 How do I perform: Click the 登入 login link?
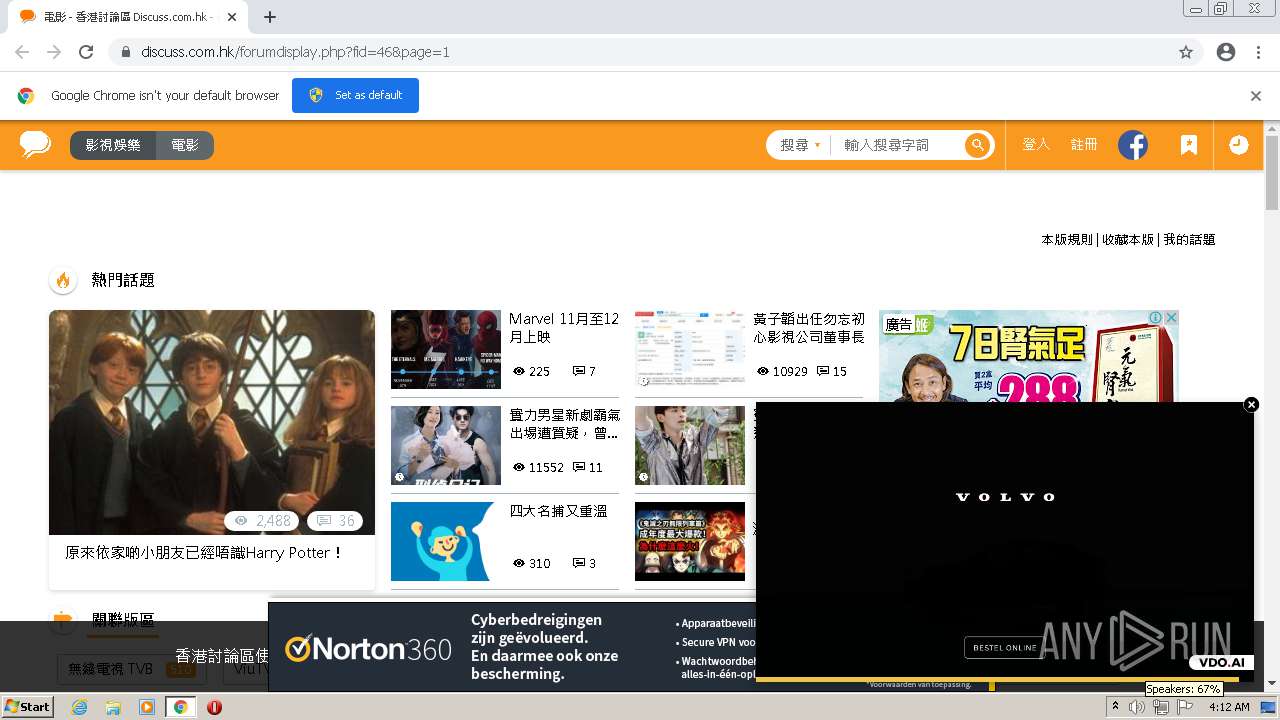point(1036,145)
